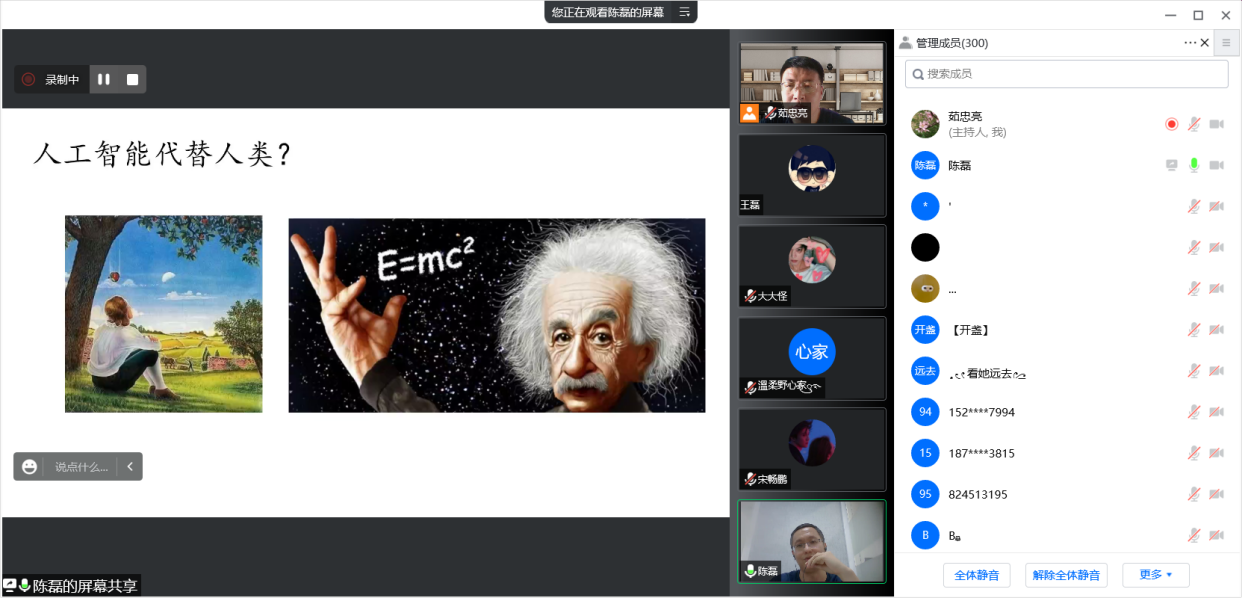Open the screen-viewing options menu at top
The height and width of the screenshot is (598, 1242).
(685, 12)
